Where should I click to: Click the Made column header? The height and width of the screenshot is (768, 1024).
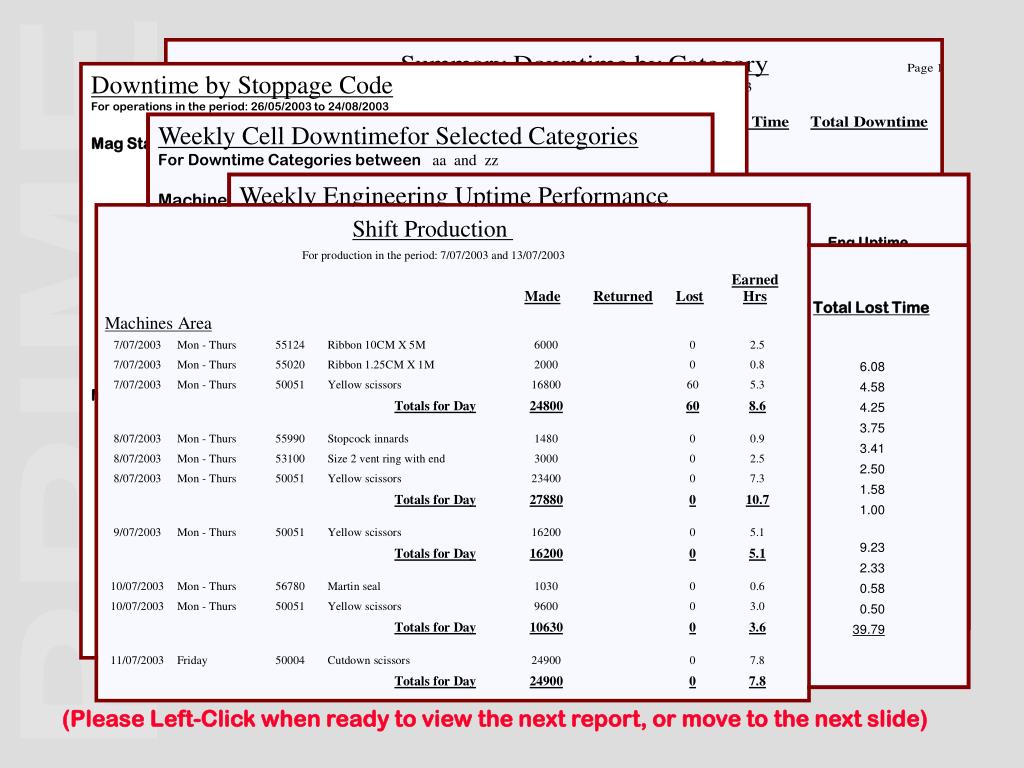click(x=542, y=296)
